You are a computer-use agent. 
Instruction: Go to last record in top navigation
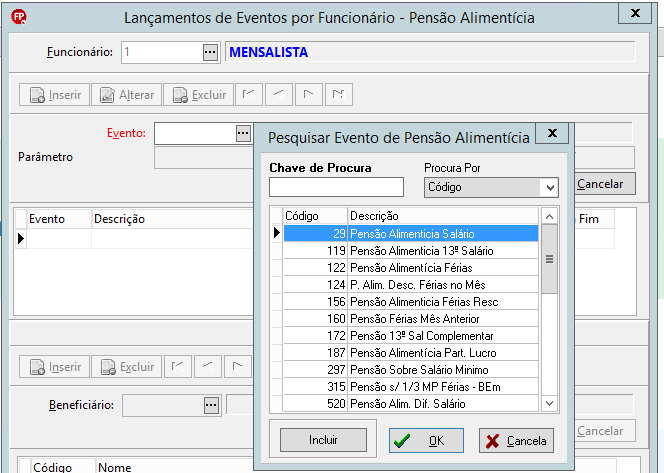[338, 94]
